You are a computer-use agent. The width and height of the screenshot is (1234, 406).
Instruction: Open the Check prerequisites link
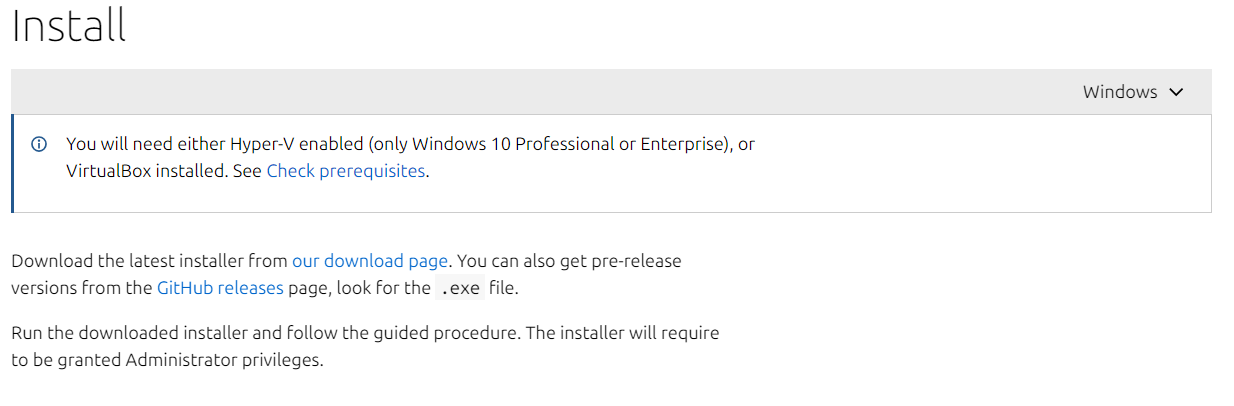tap(345, 171)
